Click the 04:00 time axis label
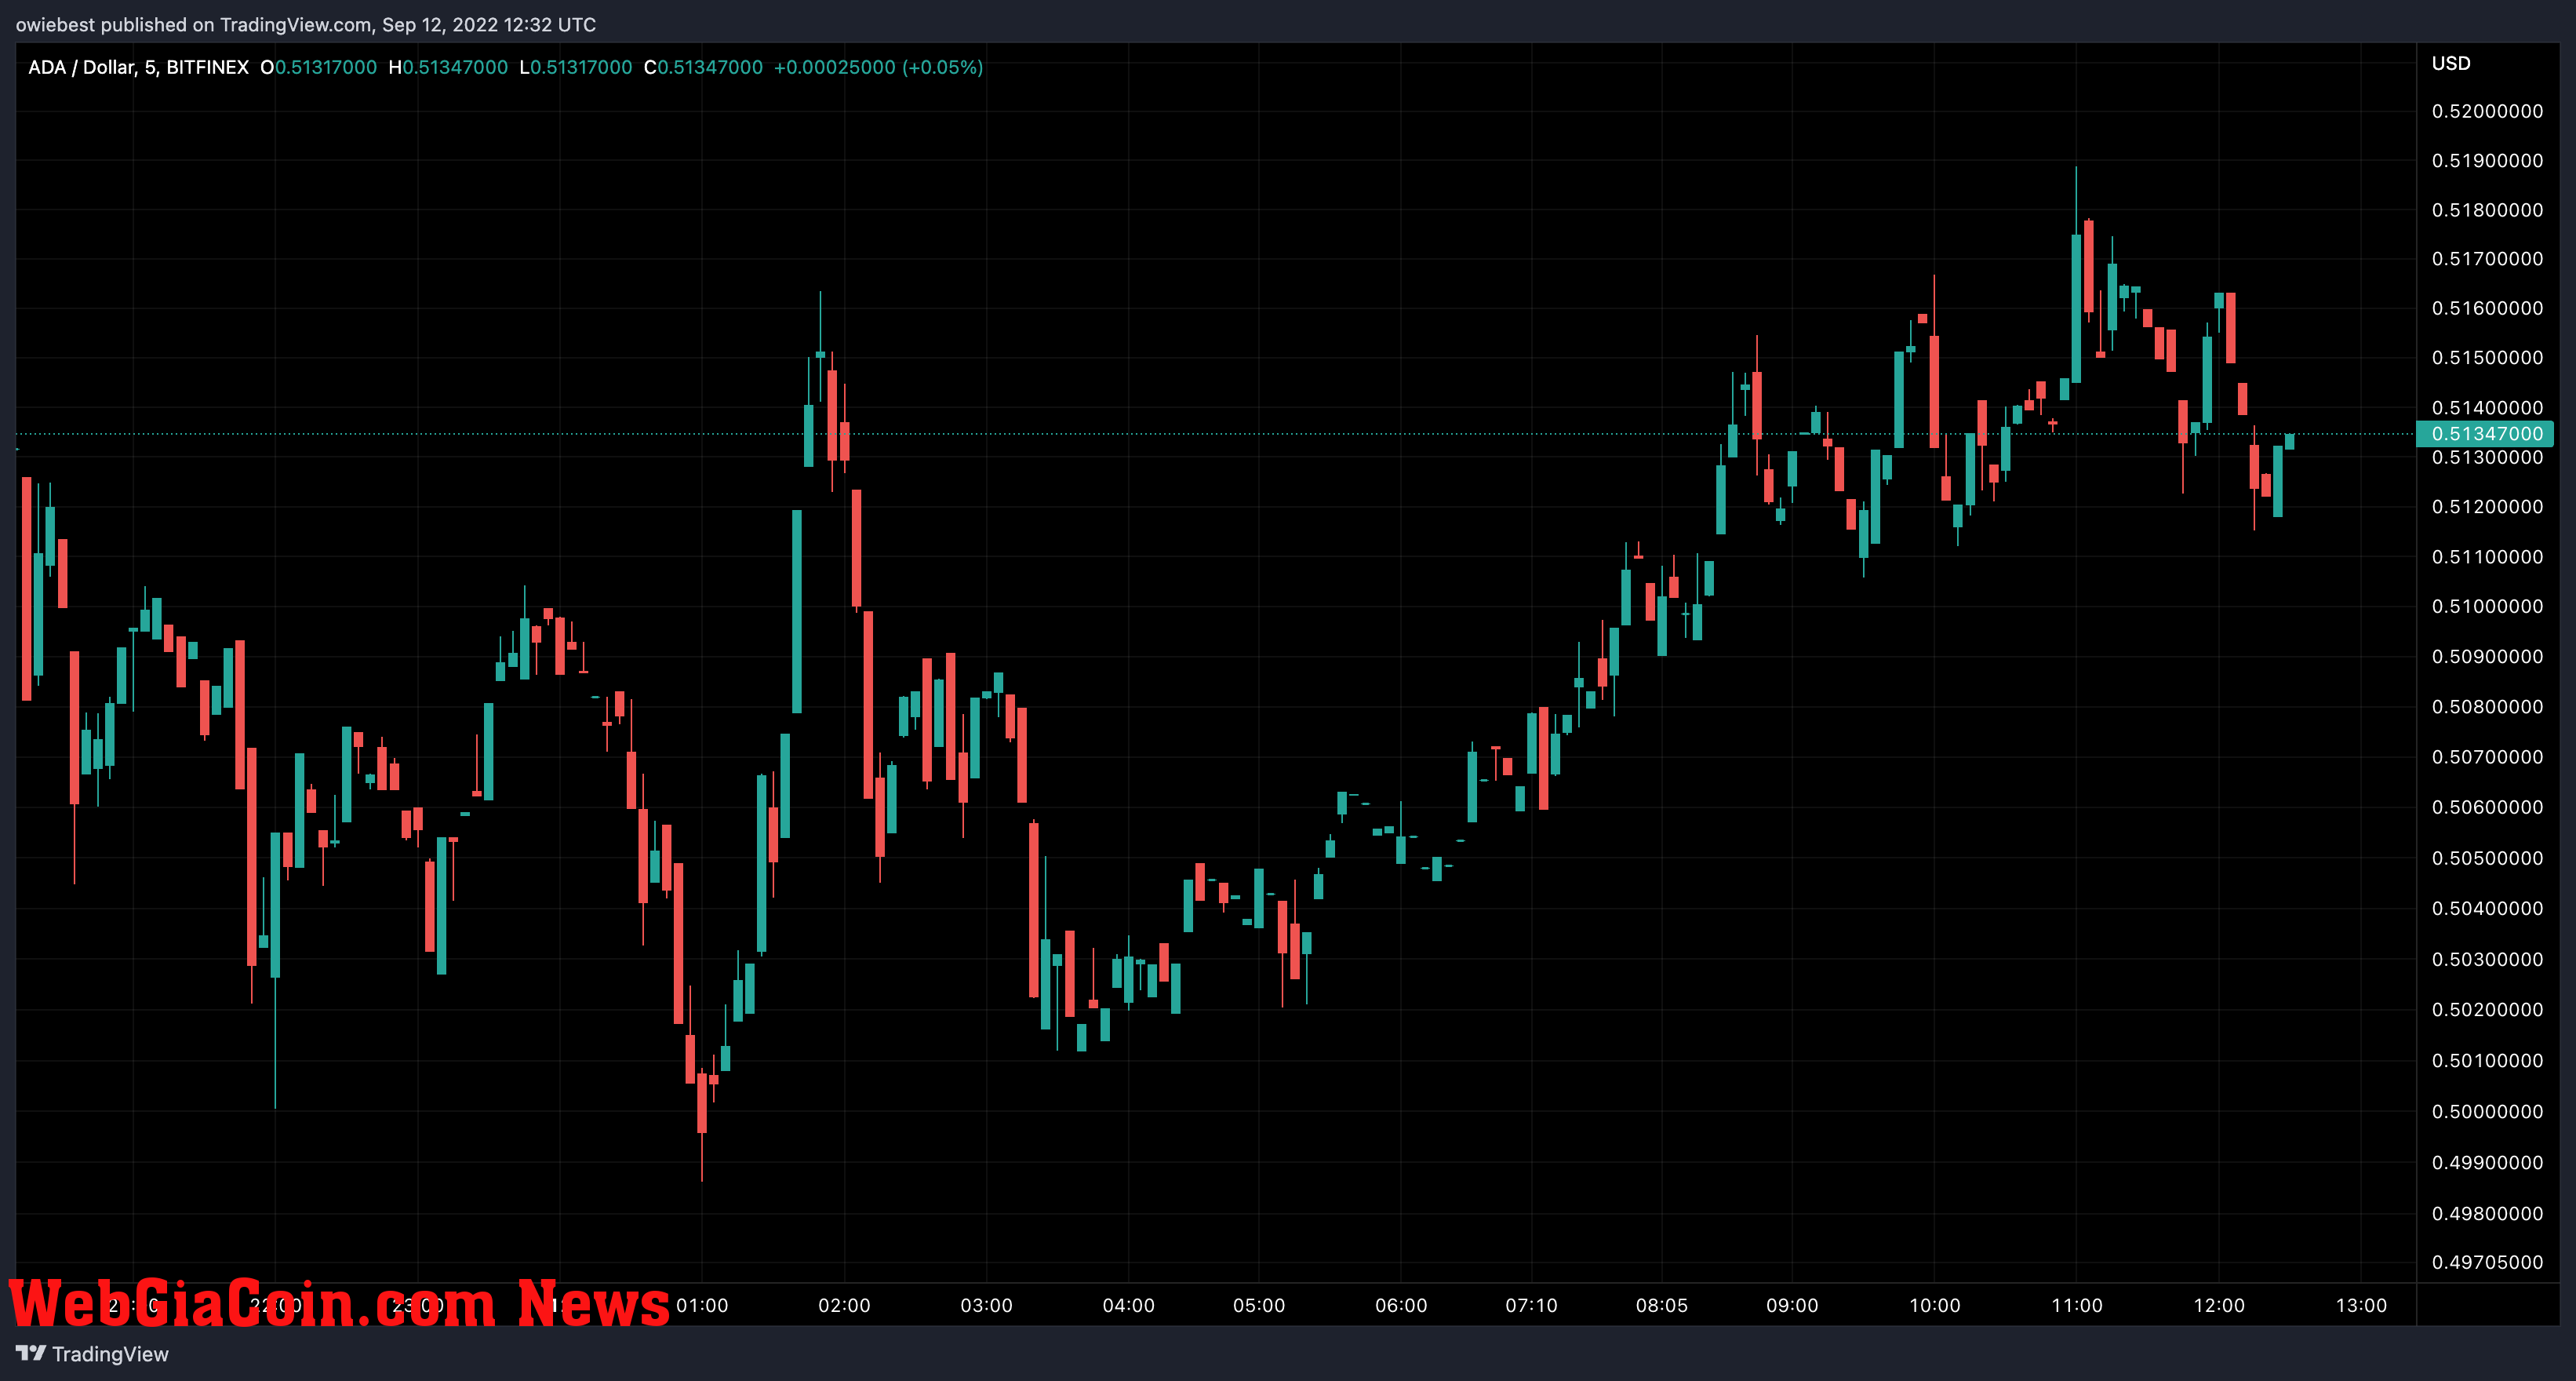 [1128, 1306]
